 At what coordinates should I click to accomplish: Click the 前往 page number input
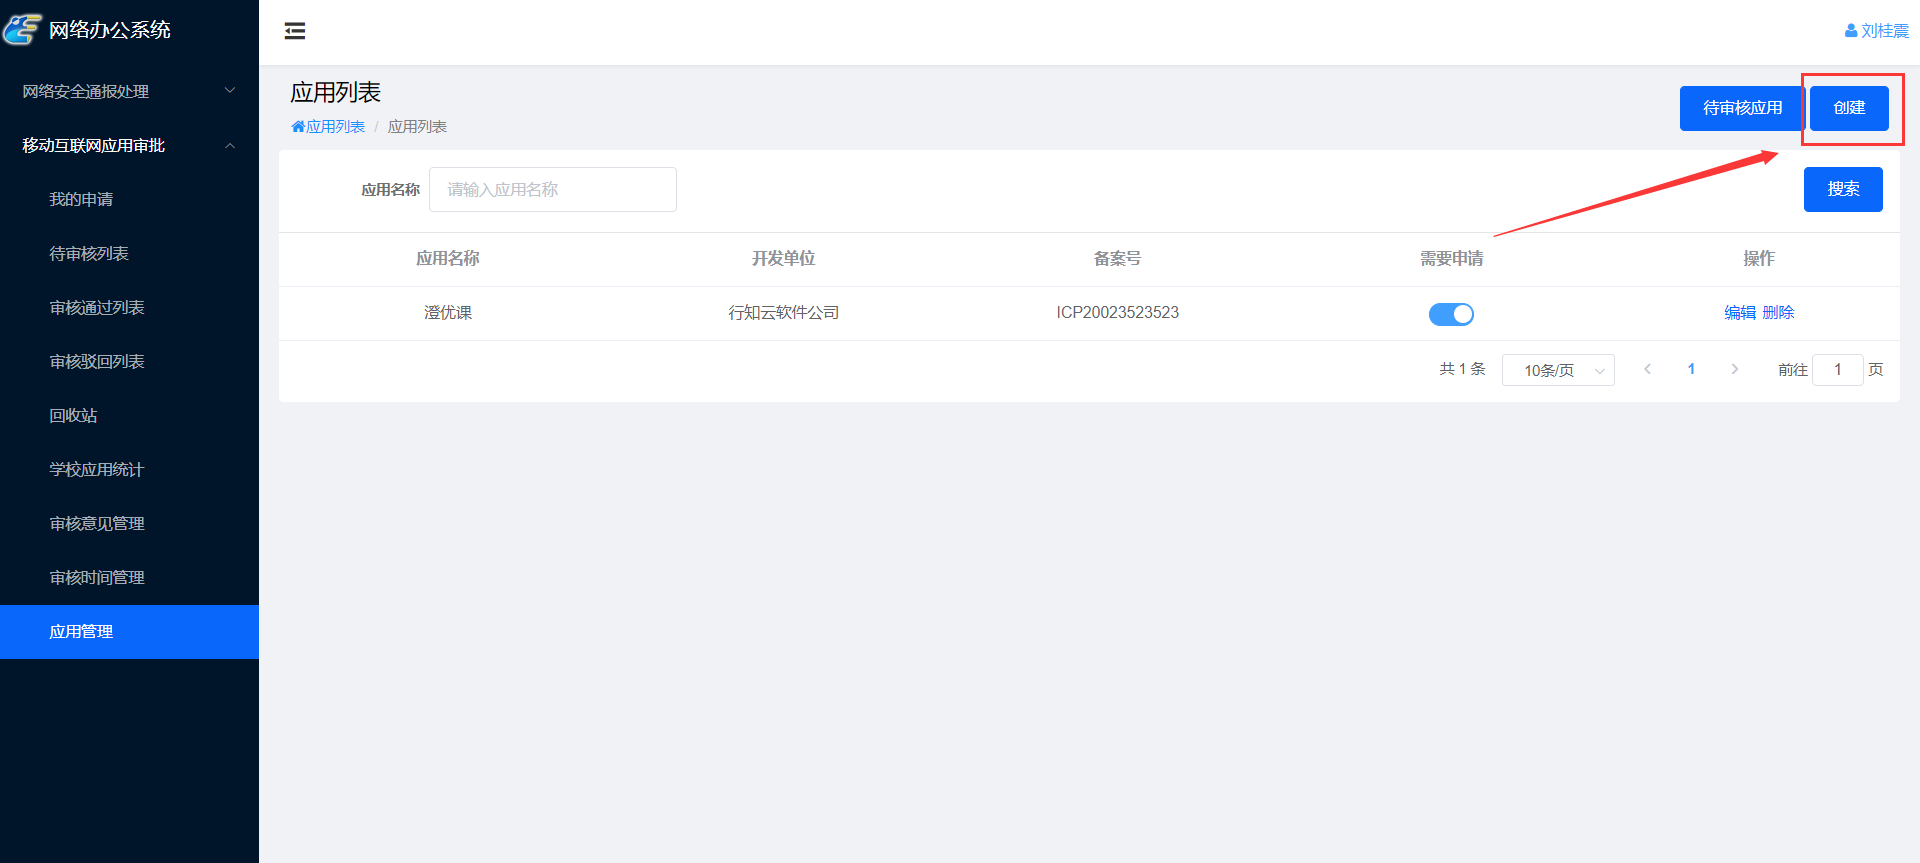(x=1838, y=369)
